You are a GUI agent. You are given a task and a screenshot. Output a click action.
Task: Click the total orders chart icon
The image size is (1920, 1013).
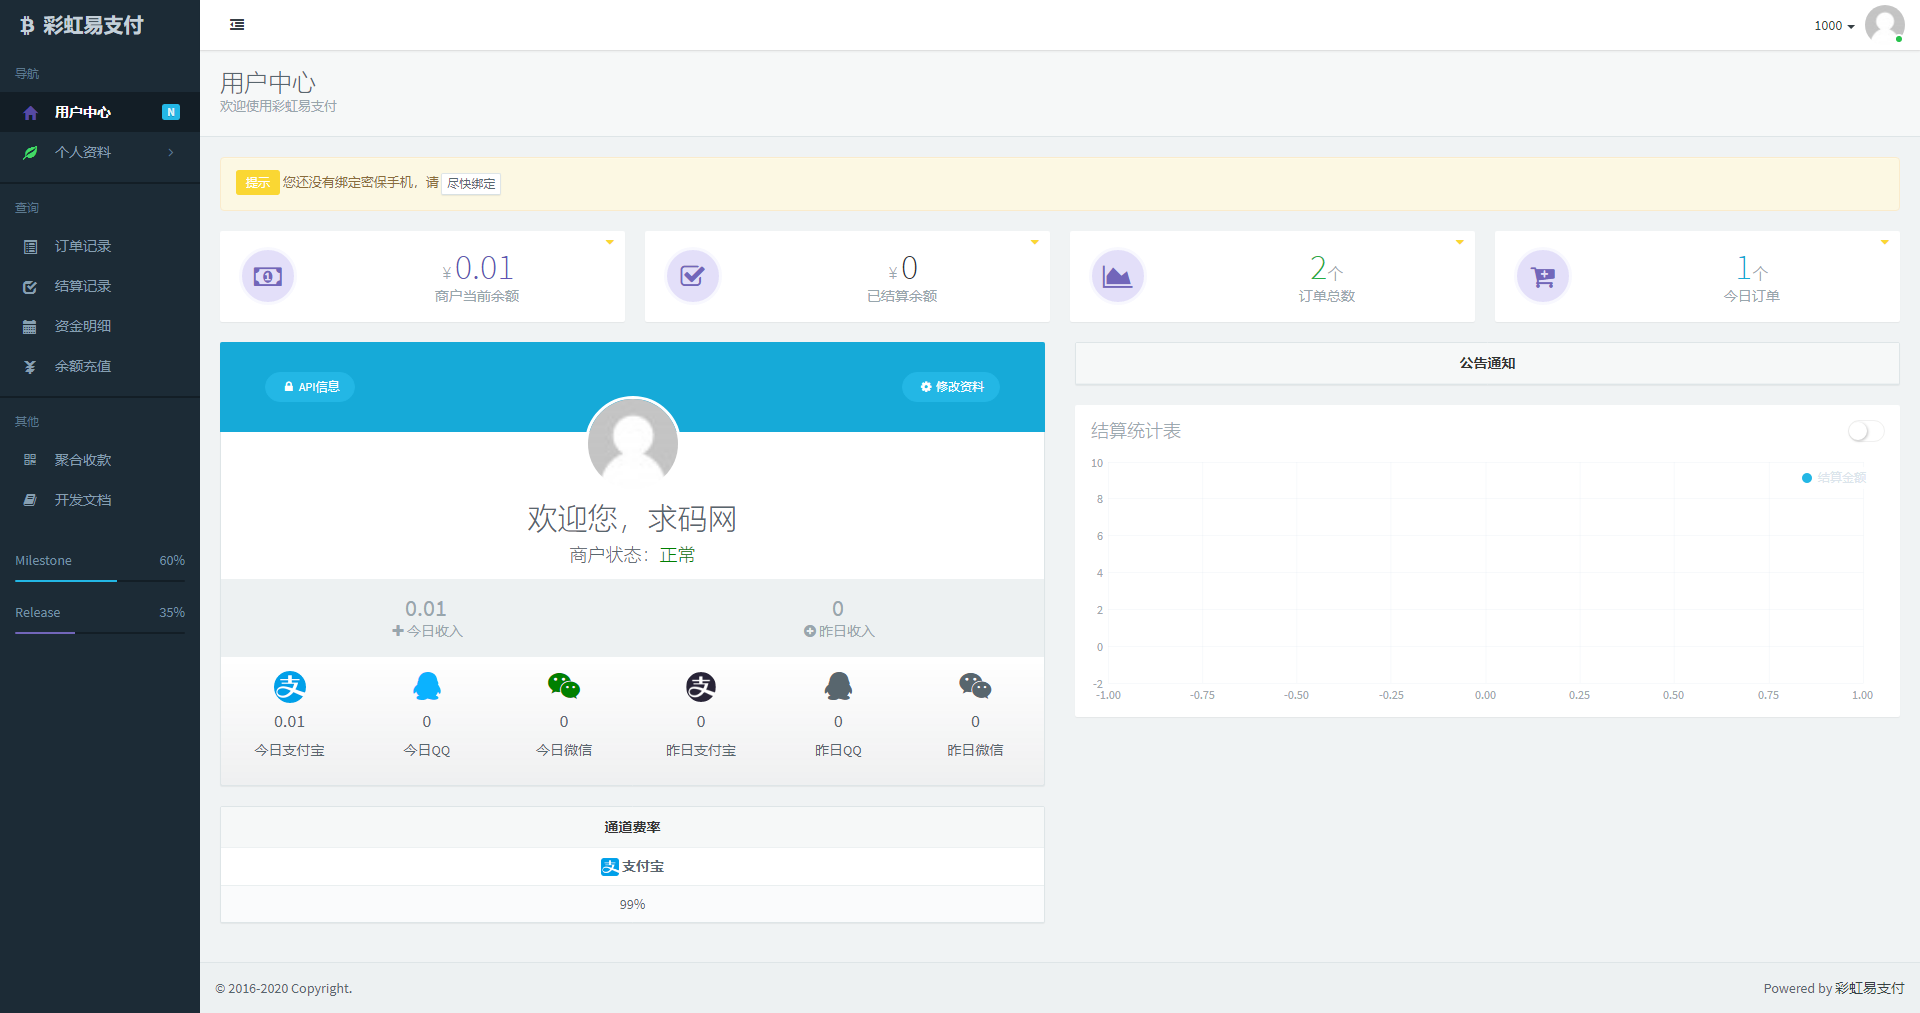point(1117,276)
